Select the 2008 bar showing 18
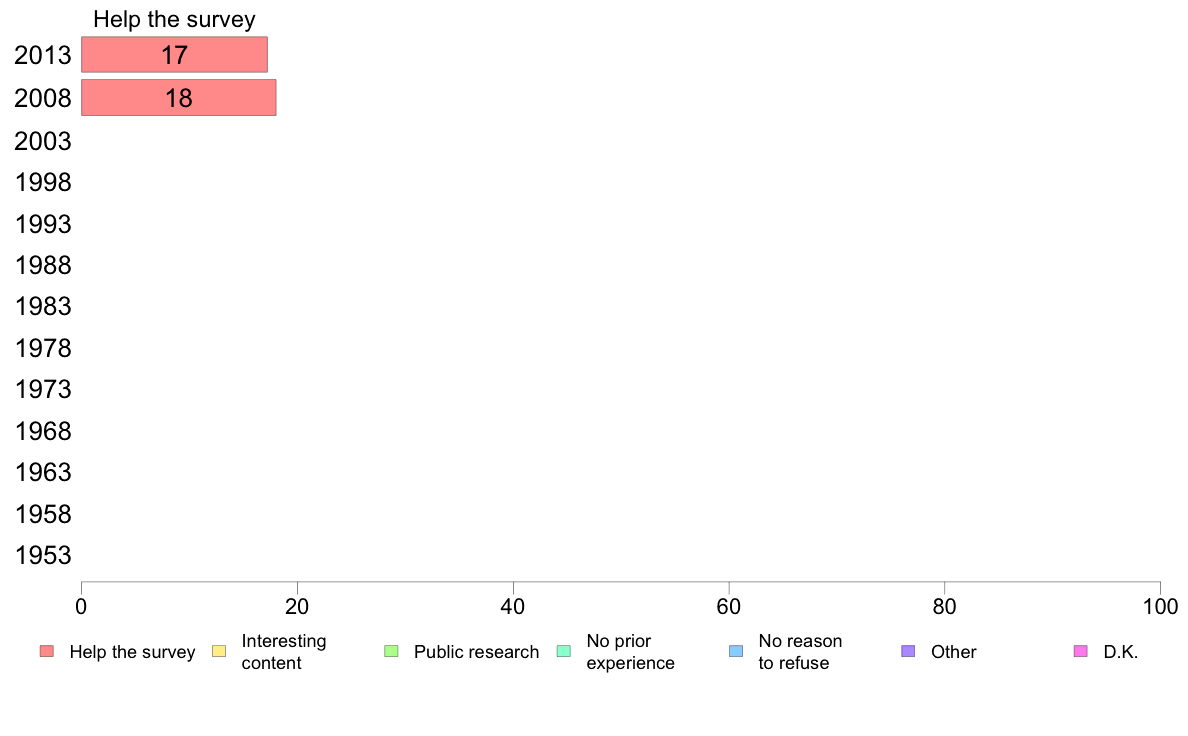This screenshot has height=736, width=1188. [178, 98]
